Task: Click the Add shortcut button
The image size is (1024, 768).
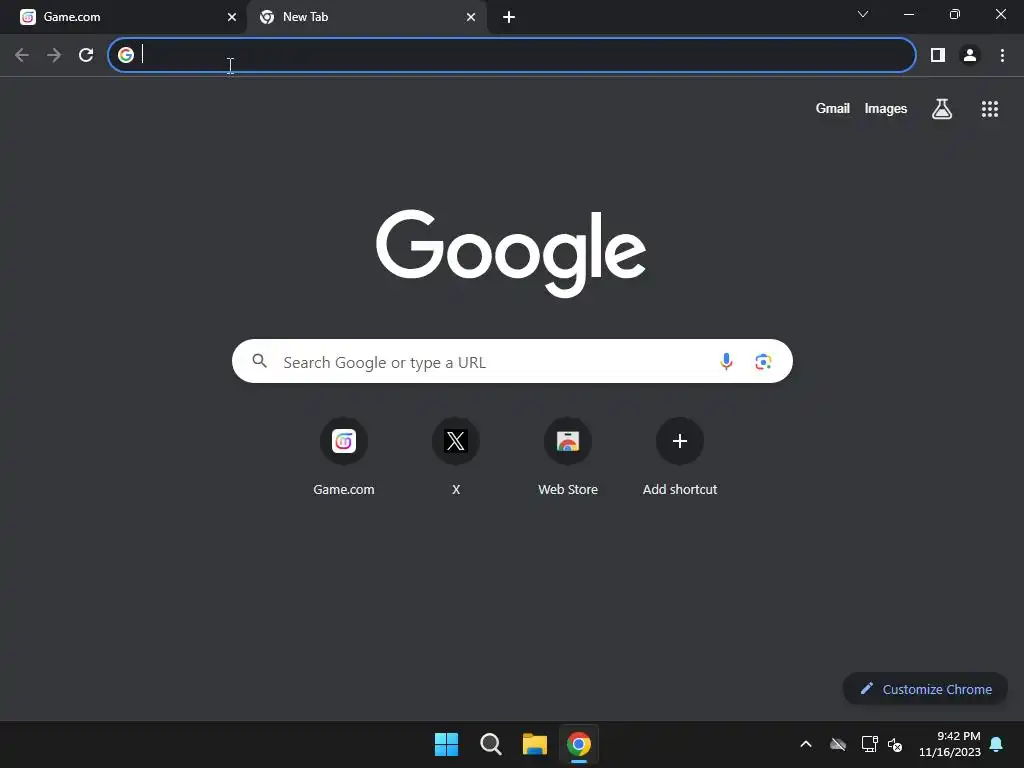Action: (680, 456)
